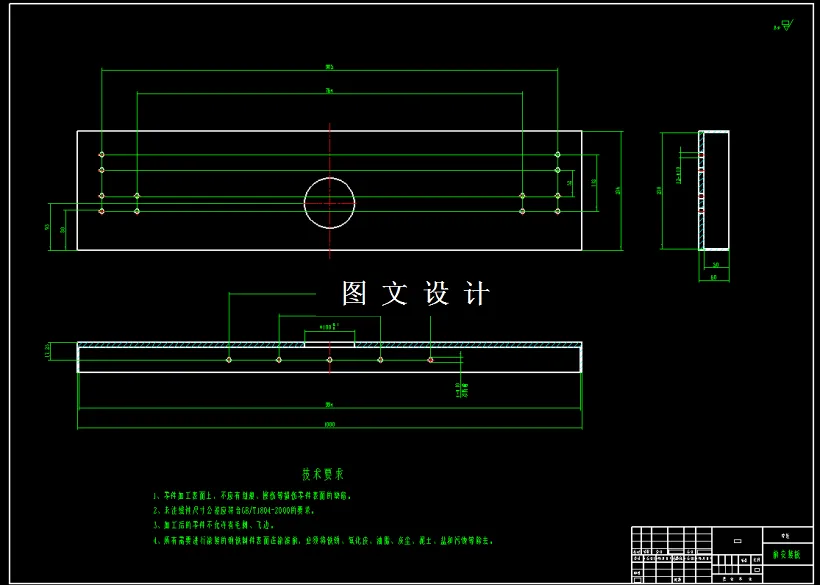Click the center hole in the front view
This screenshot has width=820, height=585.
tap(329, 360)
